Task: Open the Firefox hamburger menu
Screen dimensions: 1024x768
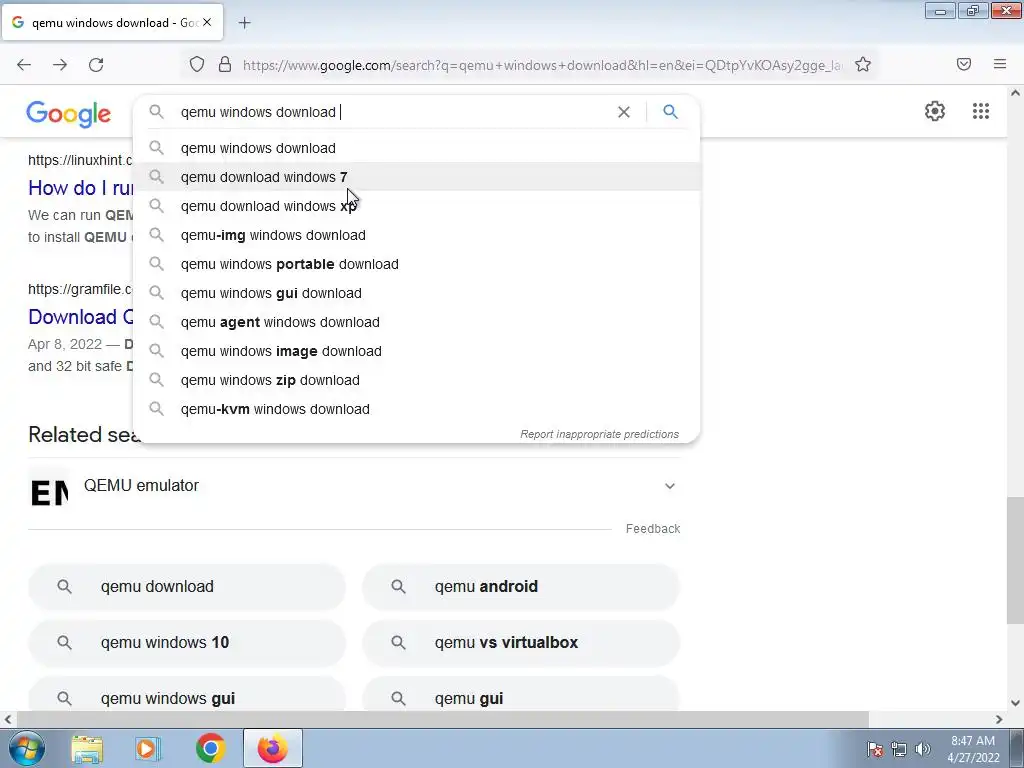Action: coord(1000,64)
